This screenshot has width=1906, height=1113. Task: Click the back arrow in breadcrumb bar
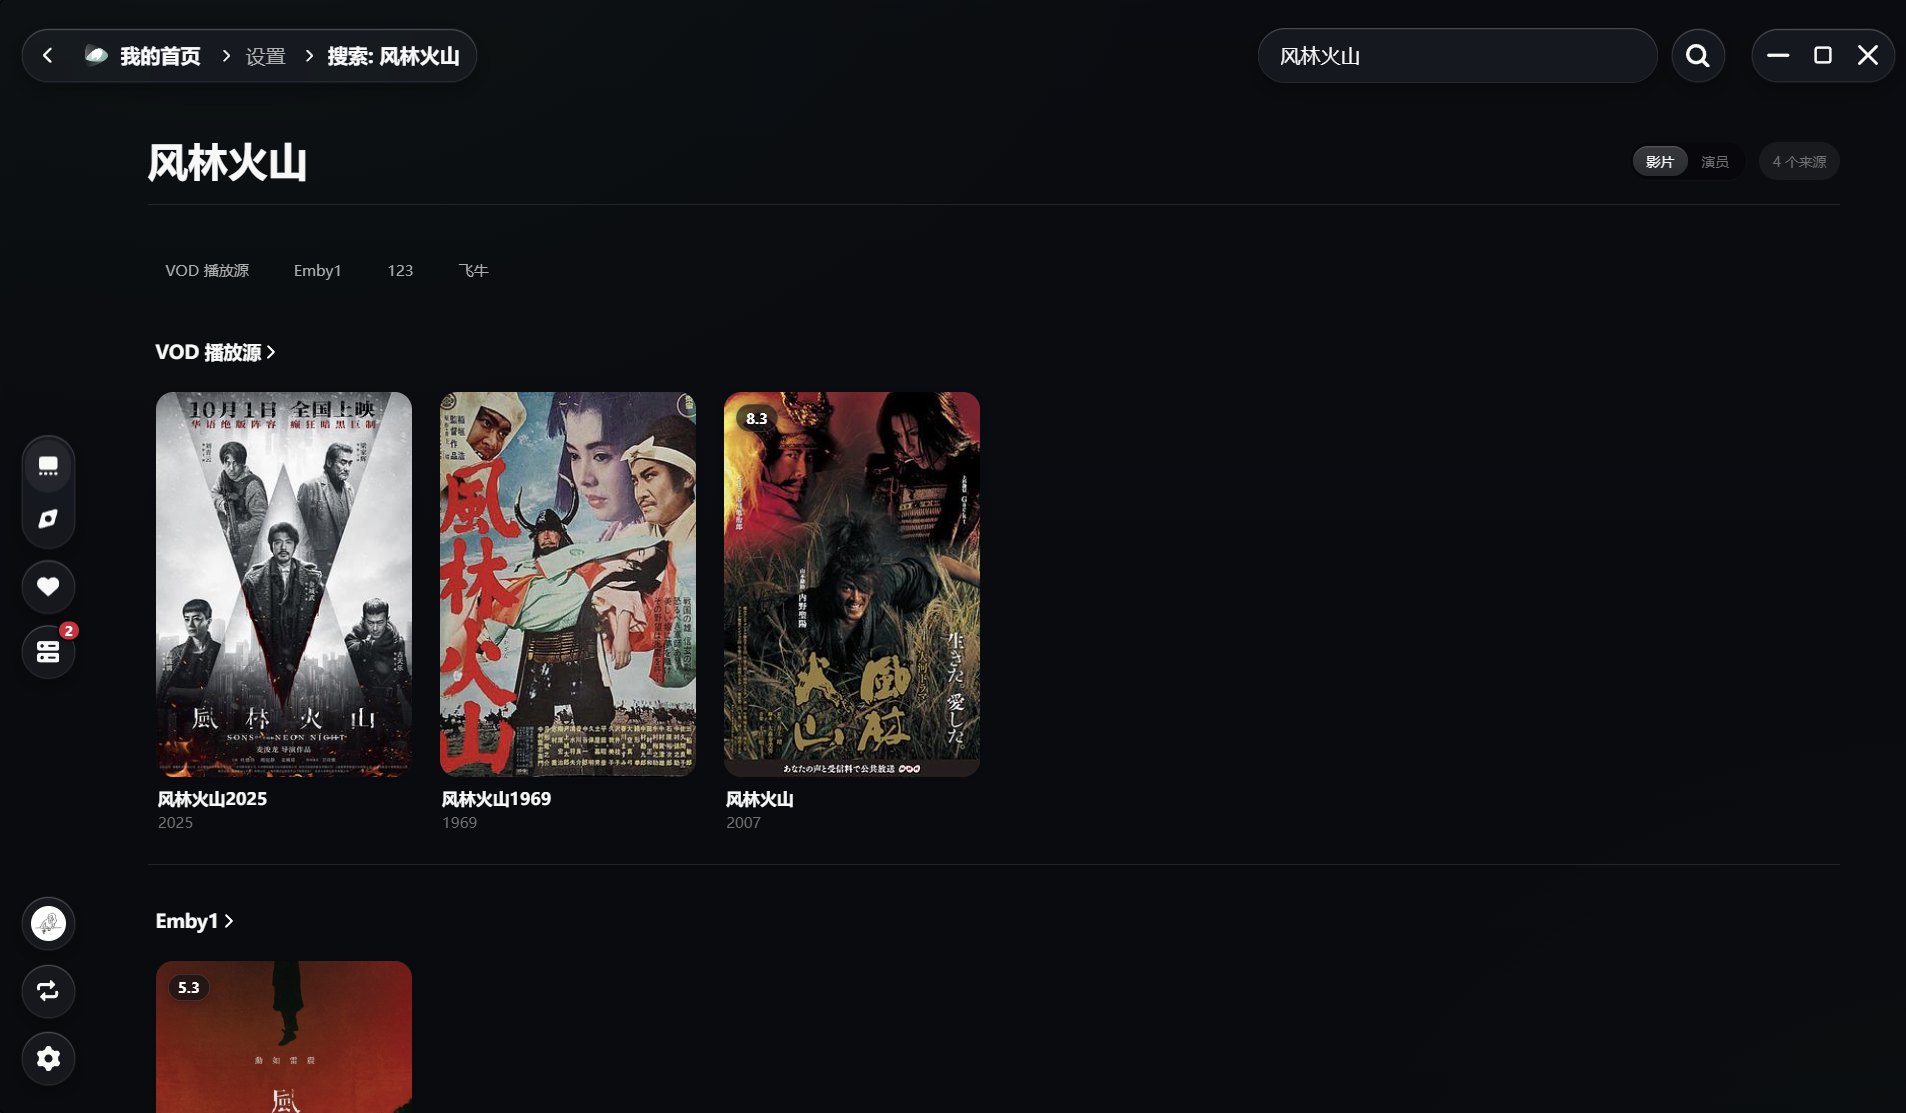tap(47, 56)
